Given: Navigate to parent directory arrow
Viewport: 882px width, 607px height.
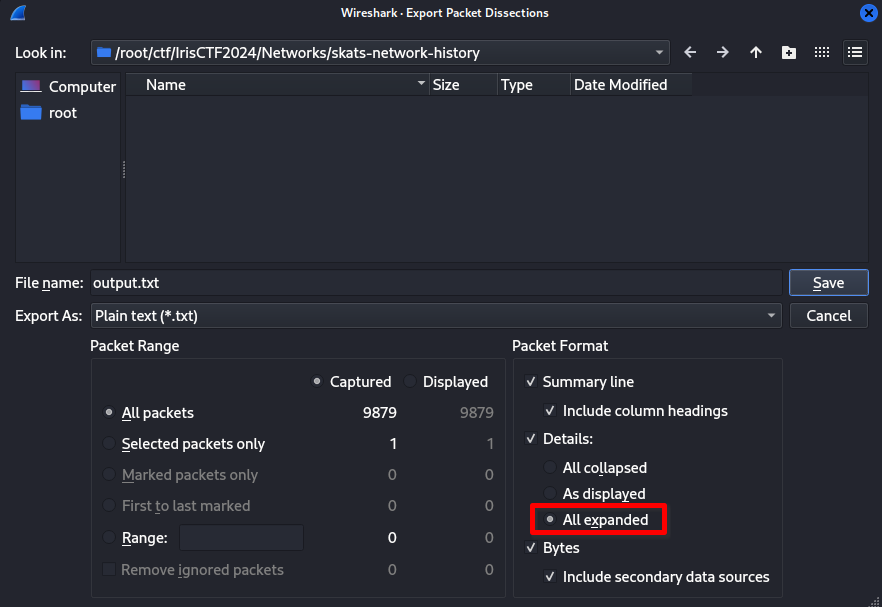Looking at the screenshot, I should [755, 52].
